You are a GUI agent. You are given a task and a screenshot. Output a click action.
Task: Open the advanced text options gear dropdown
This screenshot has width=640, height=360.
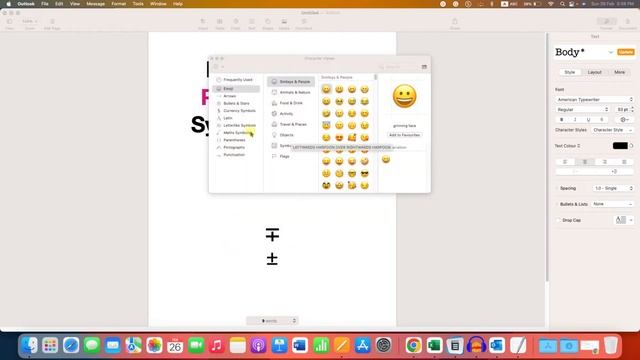tap(625, 120)
